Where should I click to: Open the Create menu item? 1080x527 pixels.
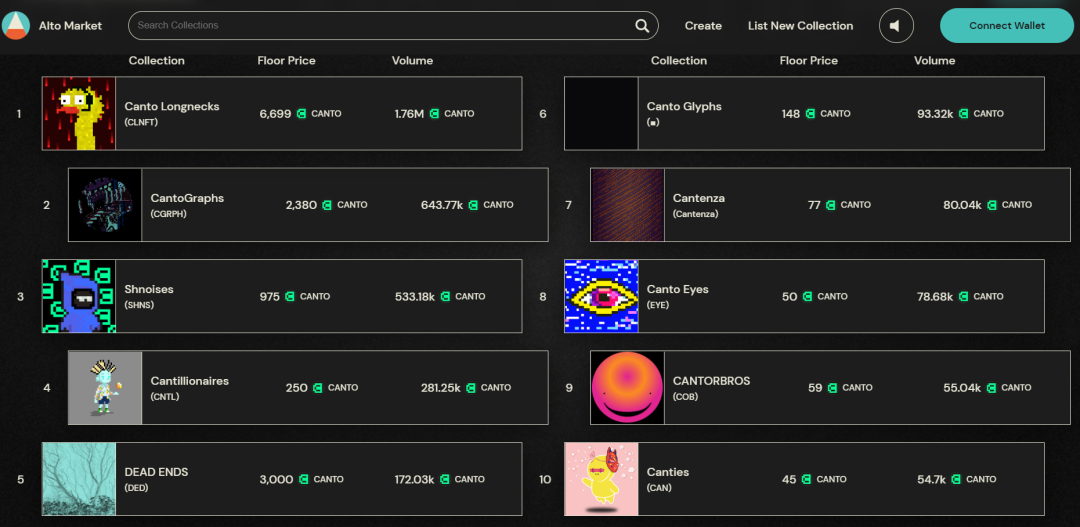[x=703, y=26]
